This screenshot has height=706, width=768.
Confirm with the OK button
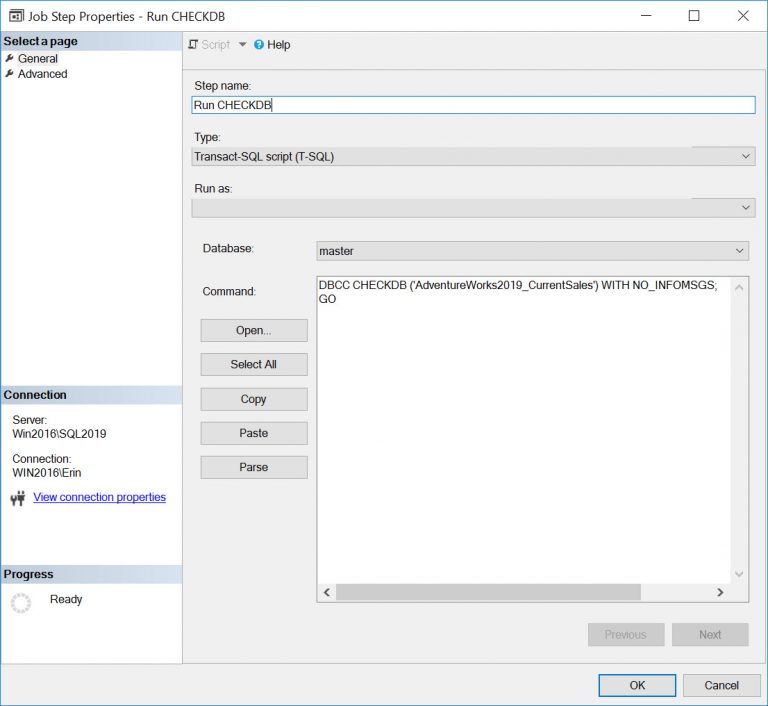pyautogui.click(x=637, y=685)
